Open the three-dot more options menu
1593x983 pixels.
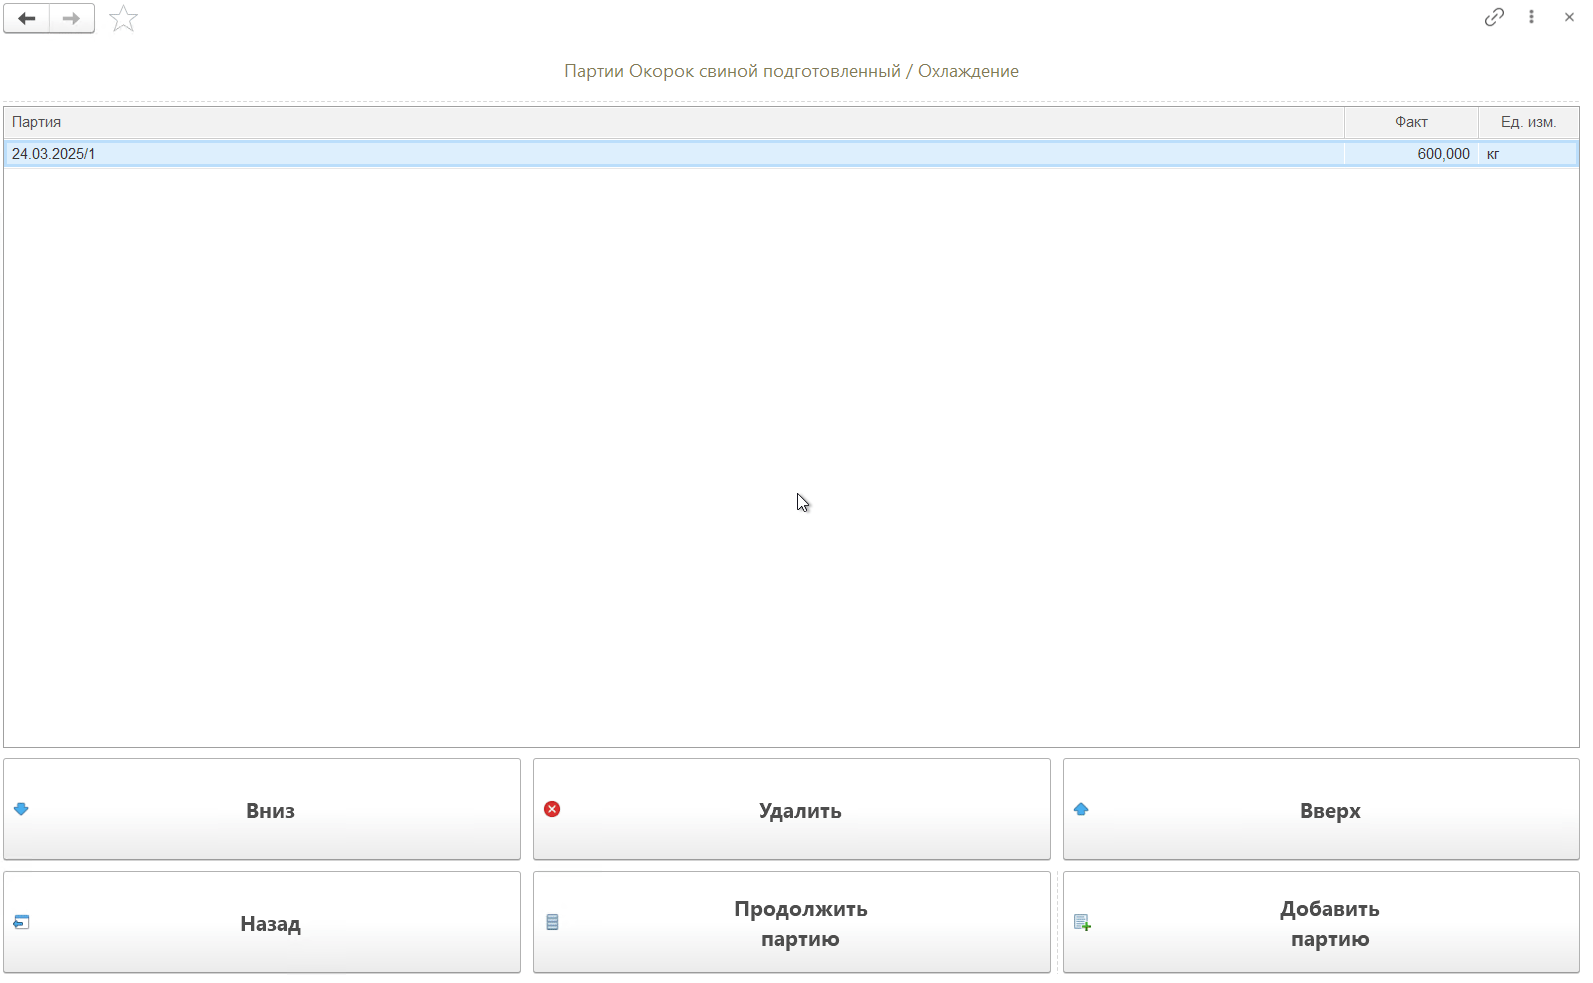pos(1531,17)
